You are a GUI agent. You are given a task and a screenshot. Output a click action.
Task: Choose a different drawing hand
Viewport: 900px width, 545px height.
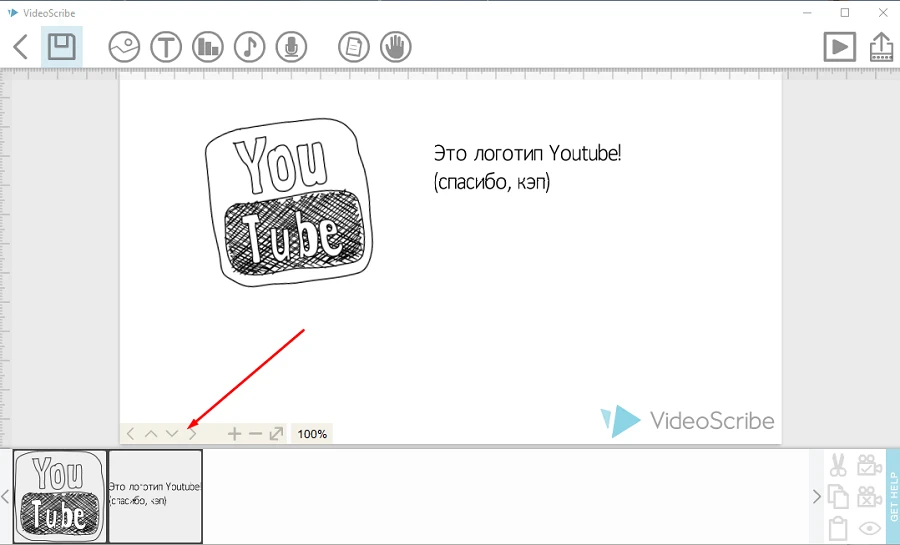click(x=395, y=46)
